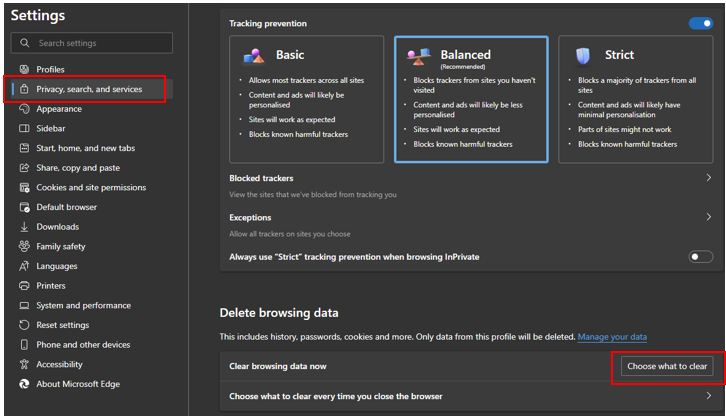
Task: Click the Basic tracking shapes icon
Action: tap(254, 56)
